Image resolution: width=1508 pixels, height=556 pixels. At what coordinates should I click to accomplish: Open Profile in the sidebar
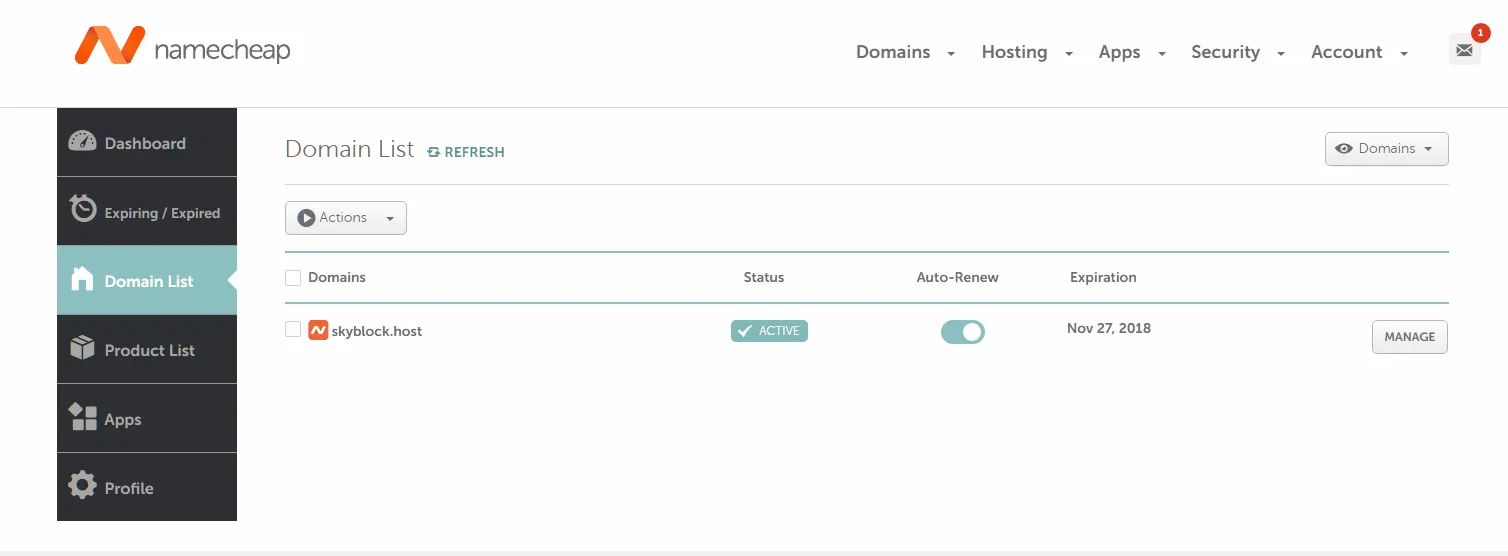[x=147, y=487]
